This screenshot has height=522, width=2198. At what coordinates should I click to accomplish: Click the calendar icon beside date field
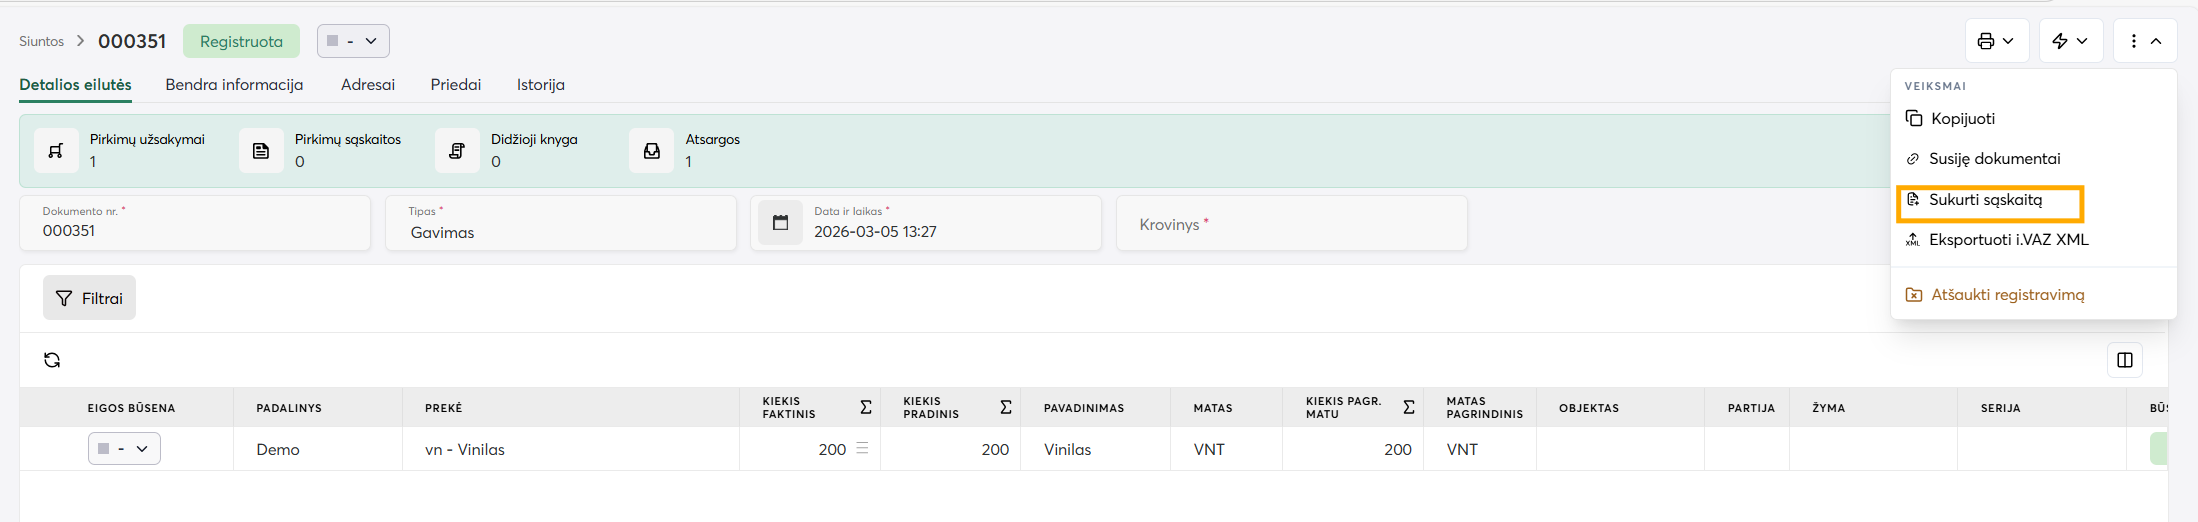[780, 223]
